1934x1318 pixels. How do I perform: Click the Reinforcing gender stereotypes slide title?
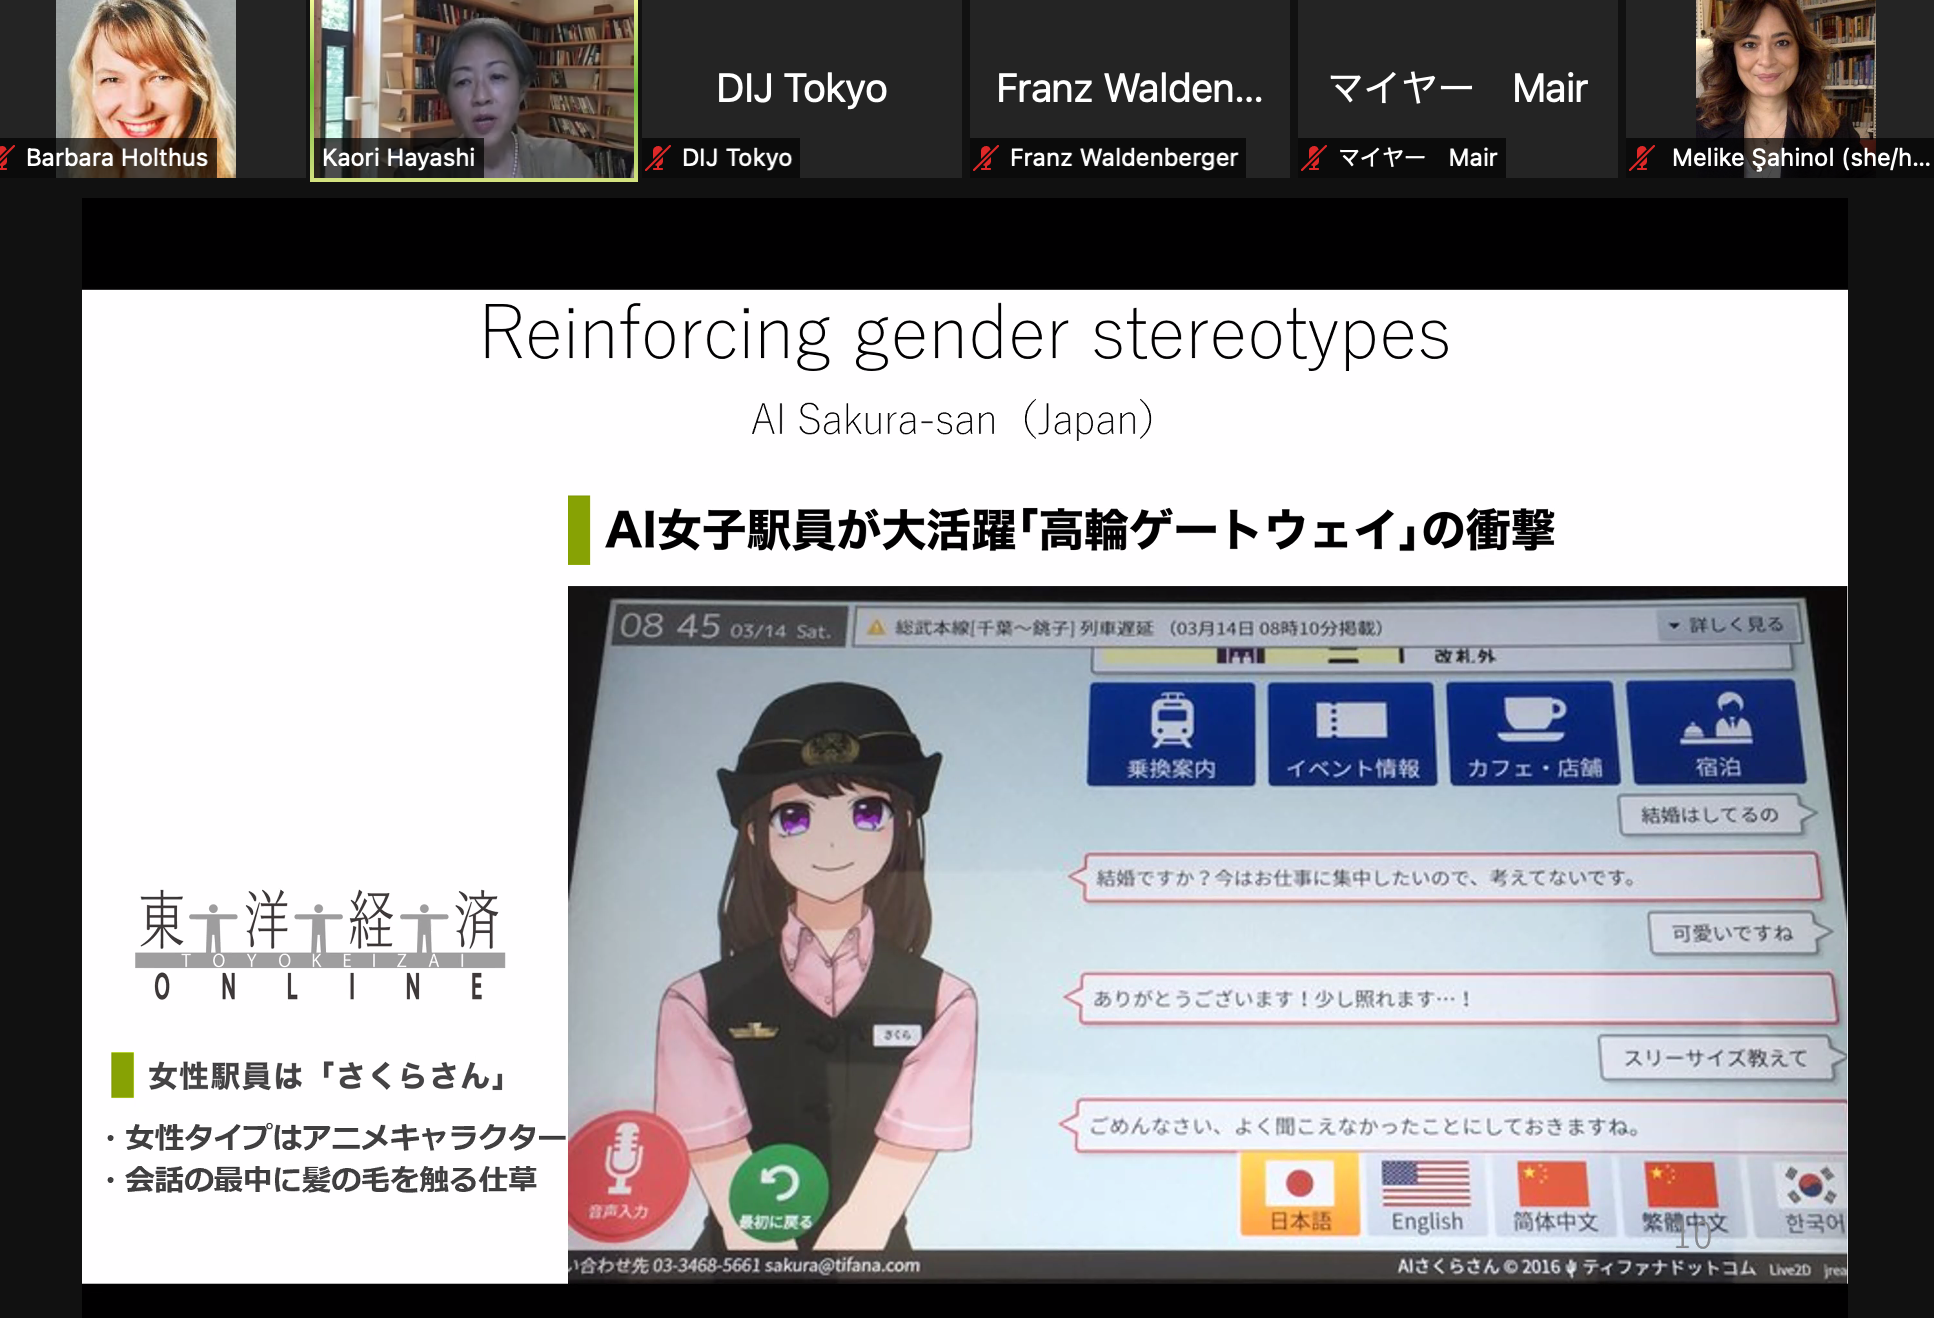(x=965, y=333)
